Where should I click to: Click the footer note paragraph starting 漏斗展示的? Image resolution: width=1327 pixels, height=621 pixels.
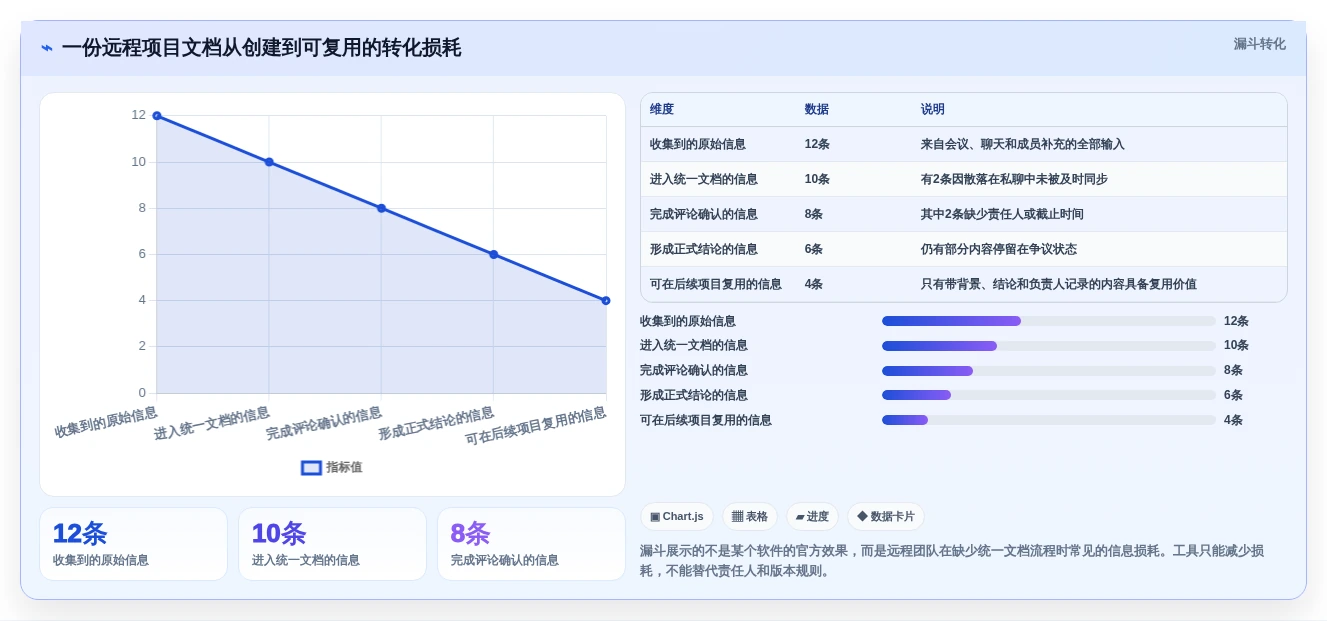click(951, 561)
